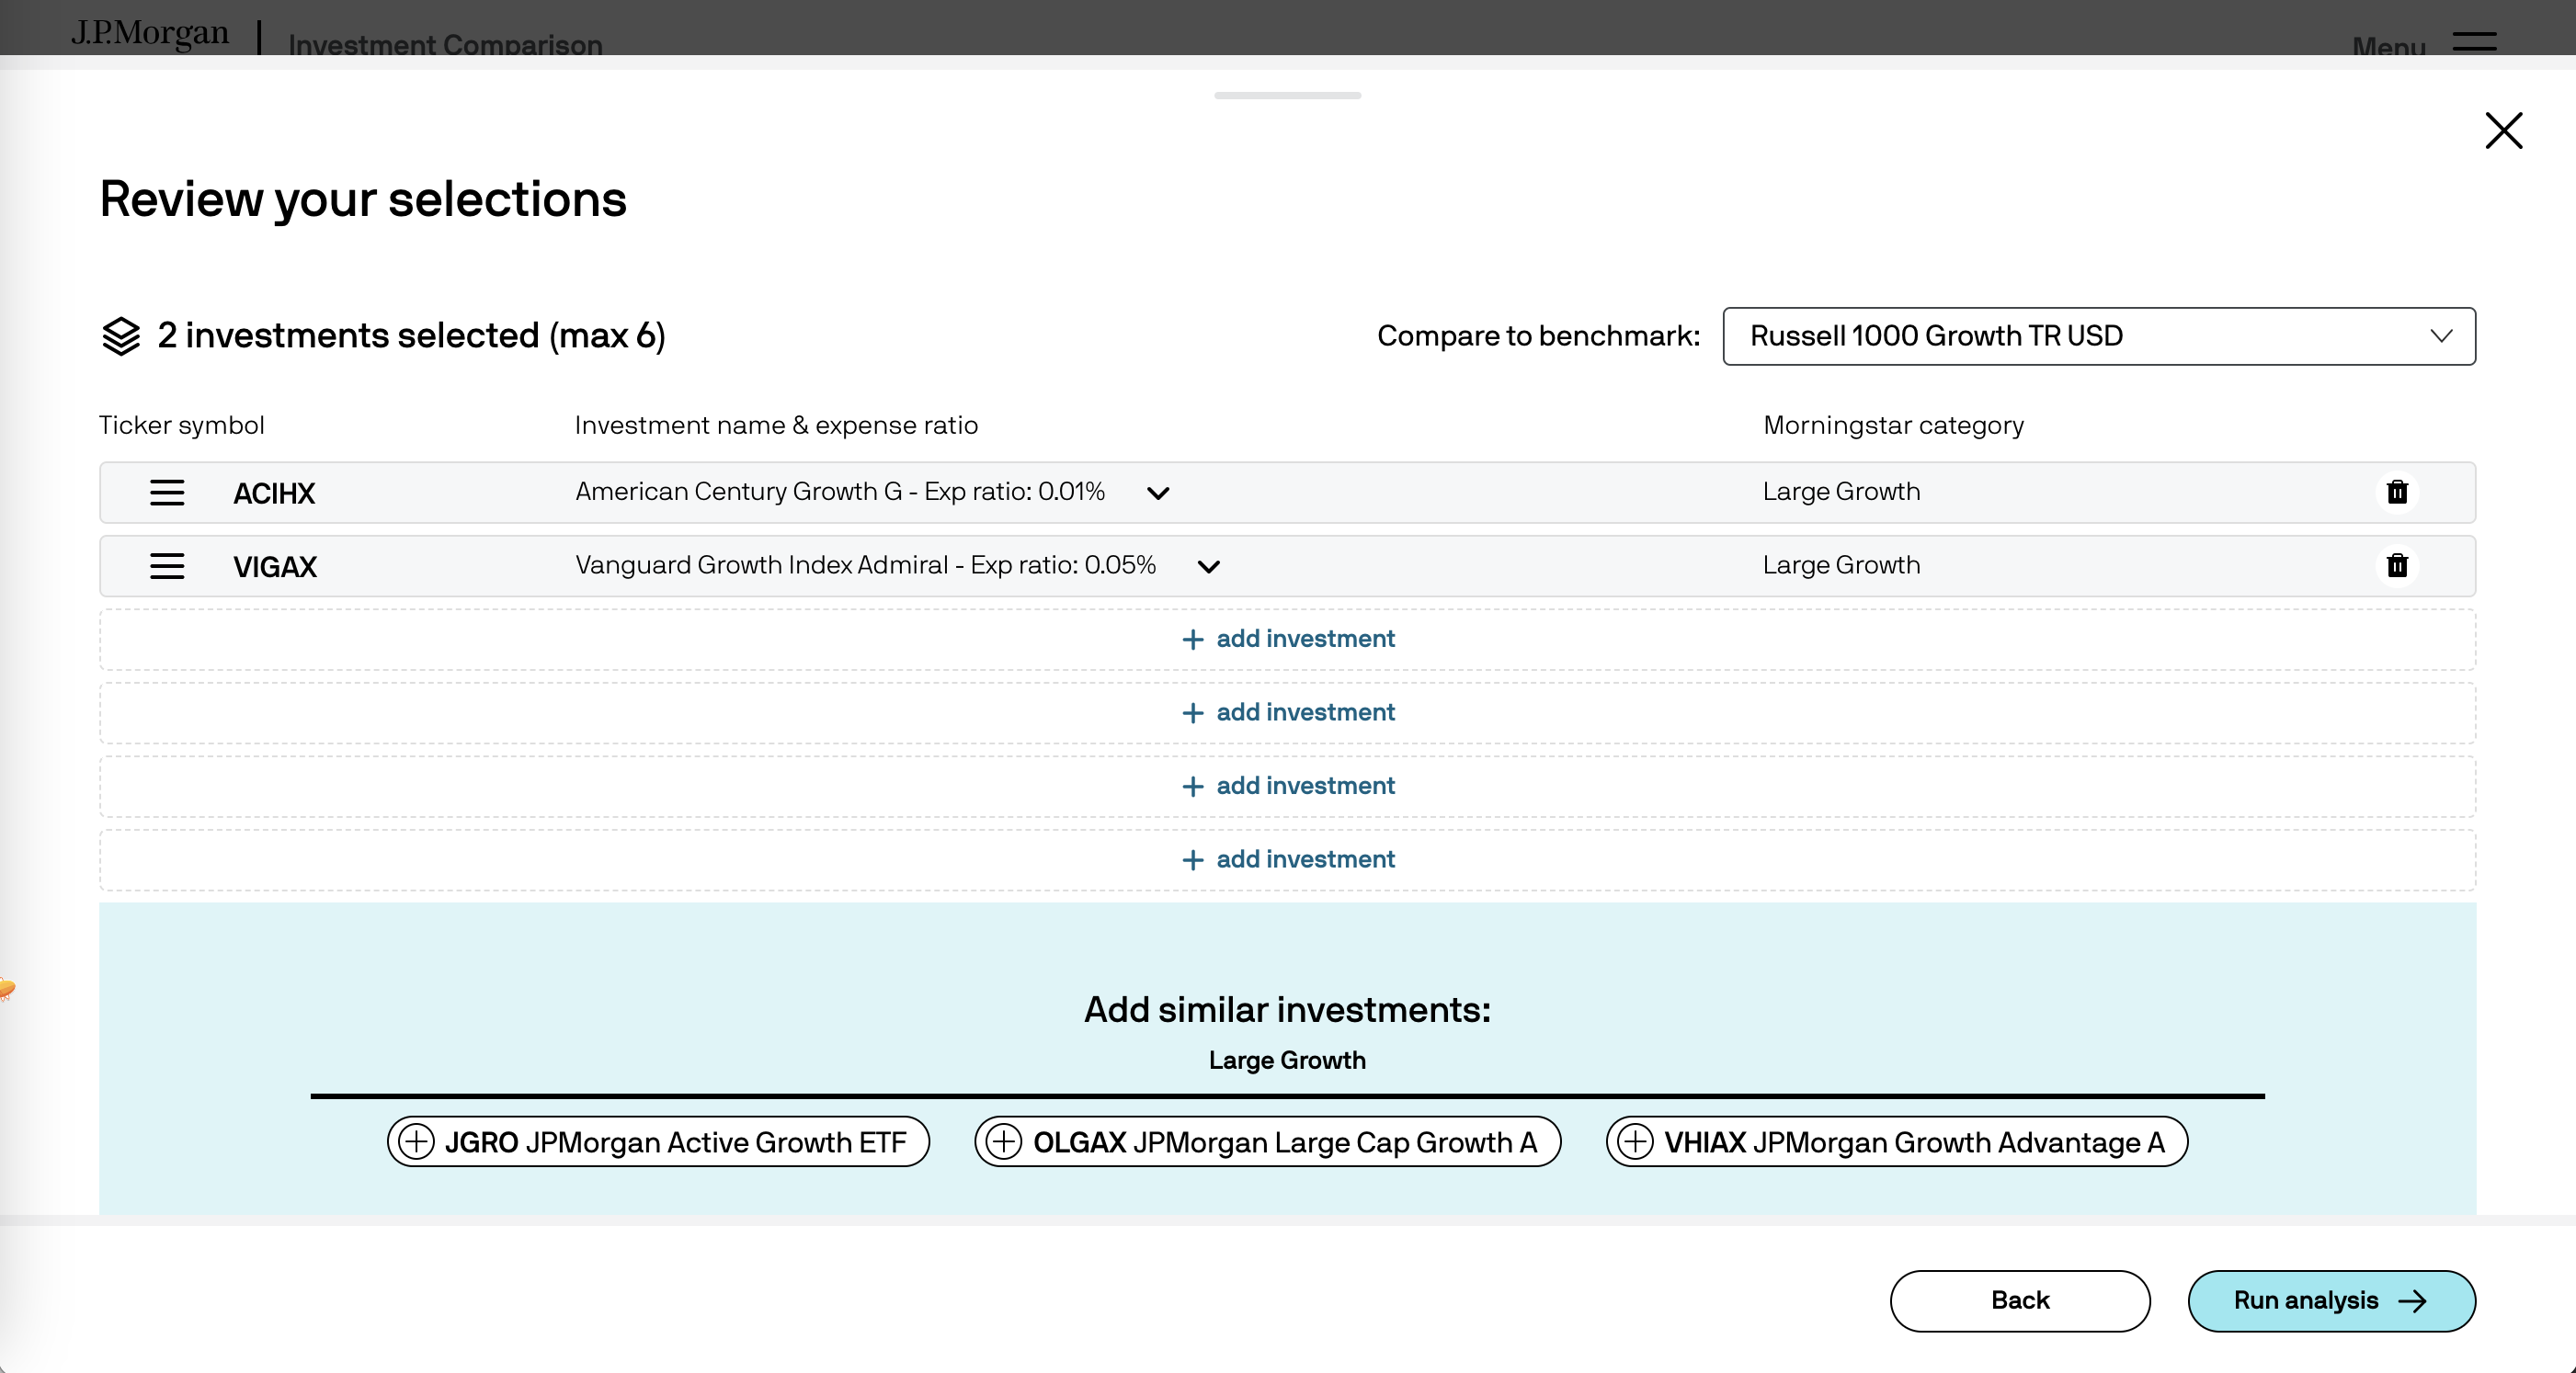Expand American Century Growth G share options
2576x1373 pixels.
[1158, 493]
